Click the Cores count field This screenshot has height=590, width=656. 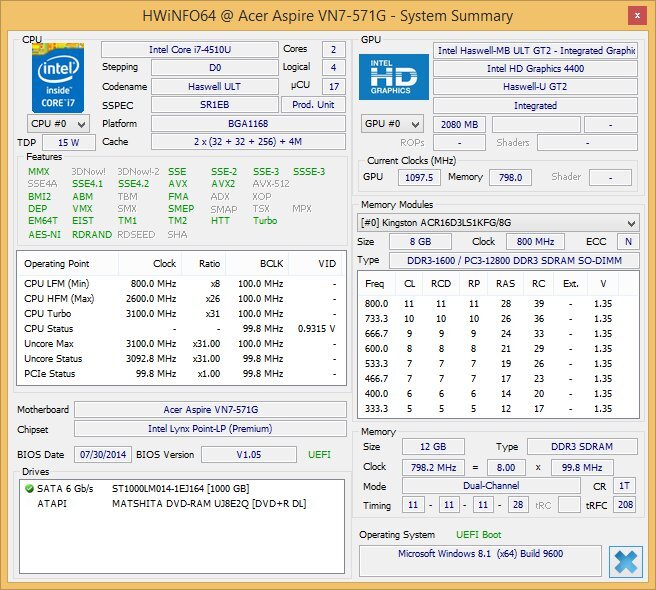coord(333,49)
